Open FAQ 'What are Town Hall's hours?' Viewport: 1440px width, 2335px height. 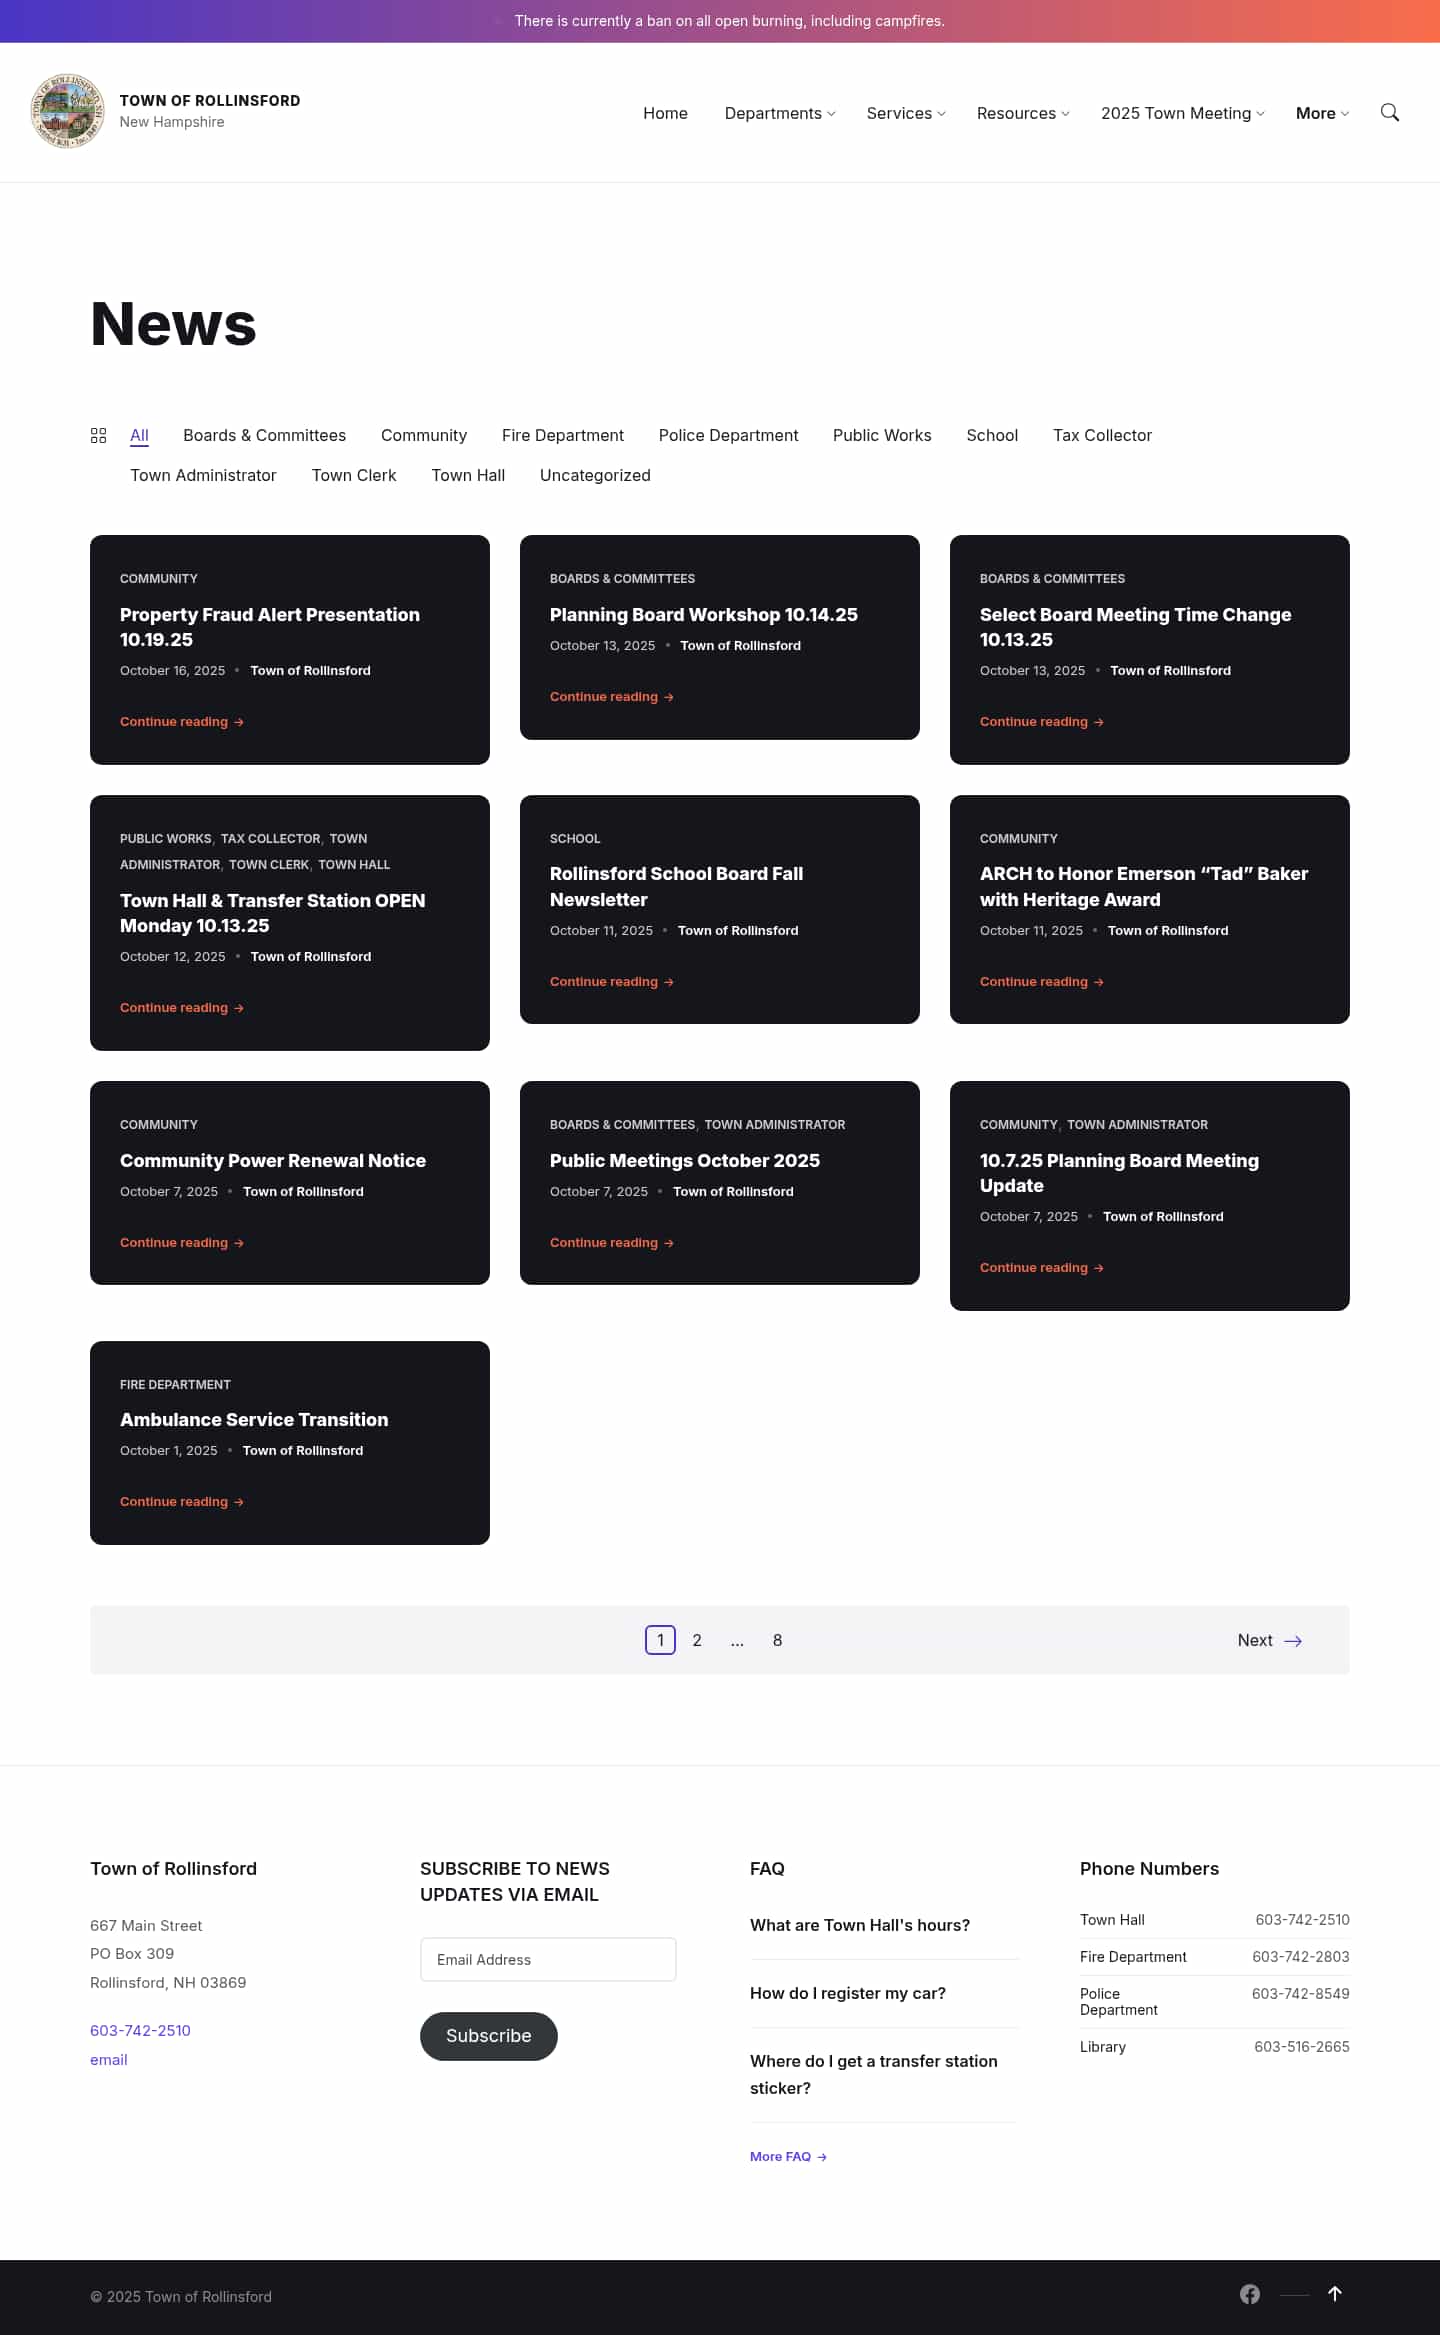(860, 1925)
